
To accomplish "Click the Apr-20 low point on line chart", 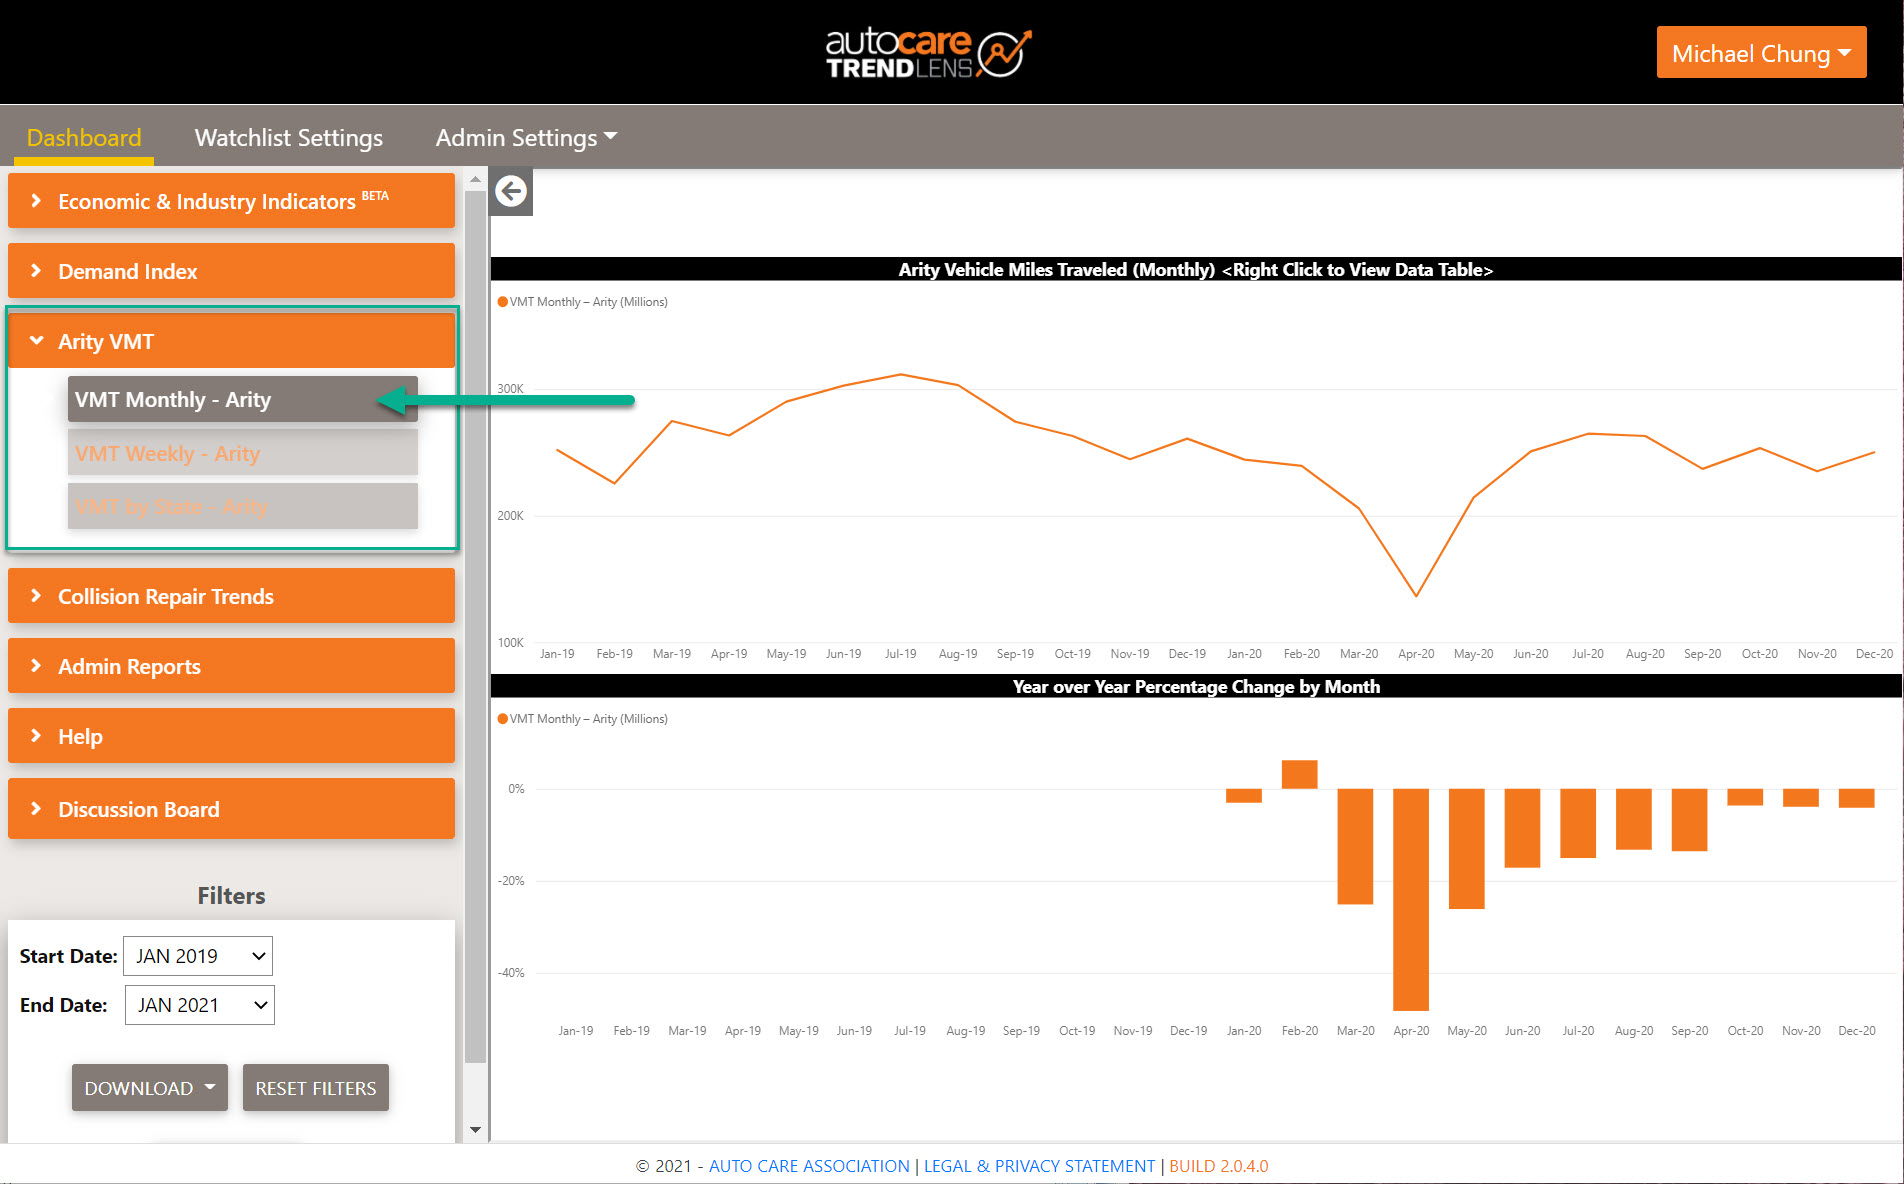I will click(1416, 596).
